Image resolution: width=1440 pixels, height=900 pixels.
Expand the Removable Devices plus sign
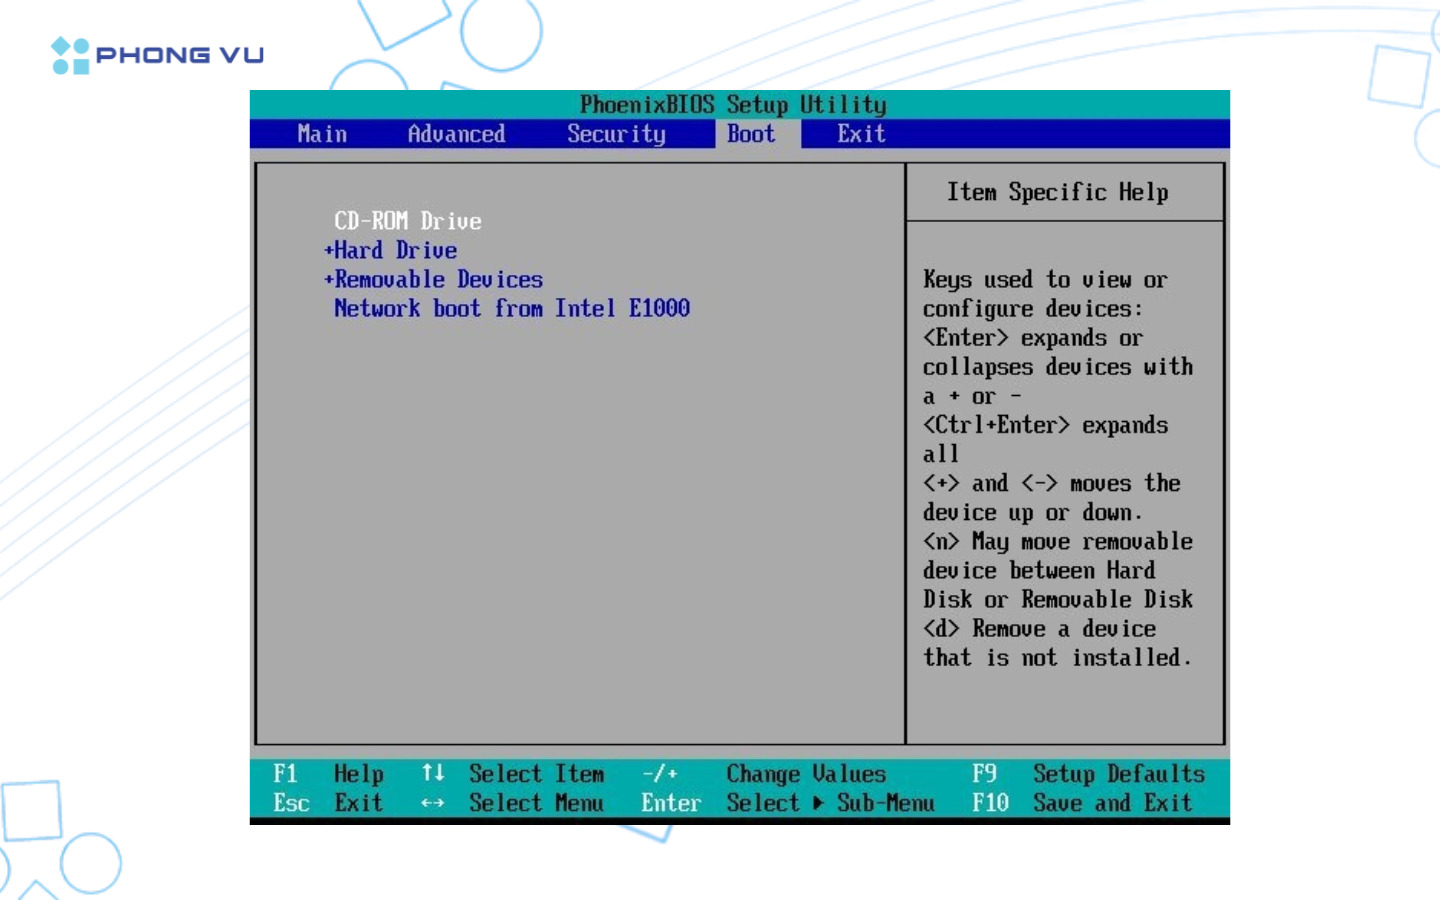[x=328, y=280]
